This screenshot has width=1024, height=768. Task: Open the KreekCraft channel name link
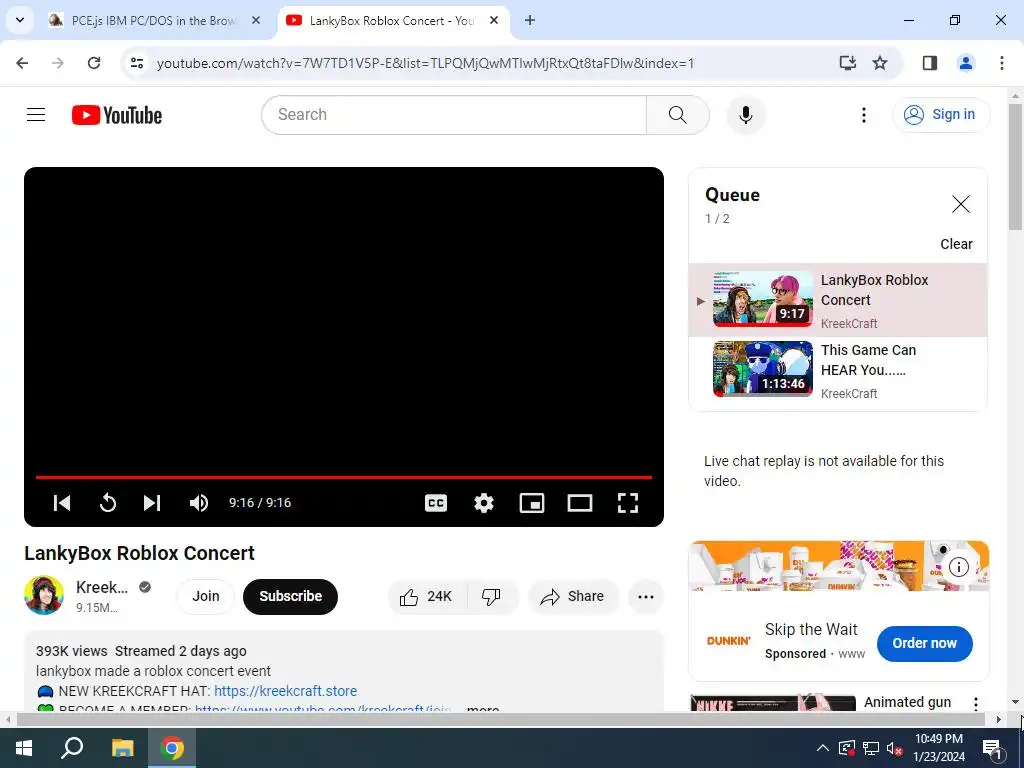coord(102,587)
